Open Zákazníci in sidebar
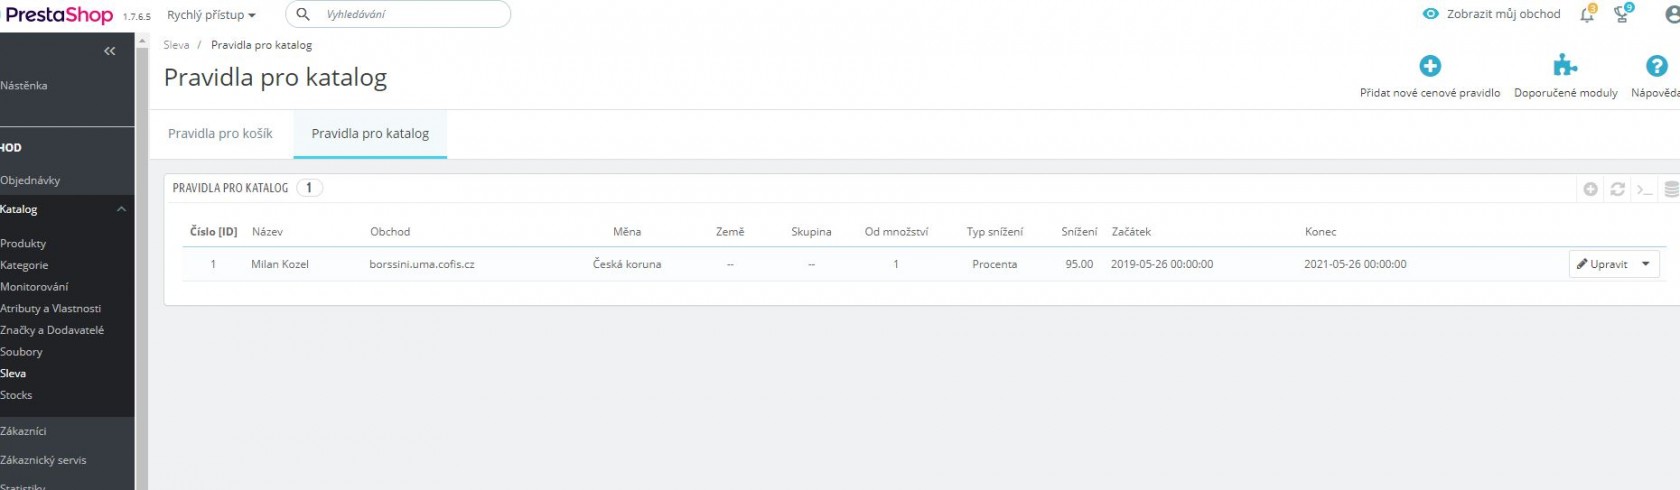This screenshot has height=490, width=1680. pyautogui.click(x=23, y=432)
